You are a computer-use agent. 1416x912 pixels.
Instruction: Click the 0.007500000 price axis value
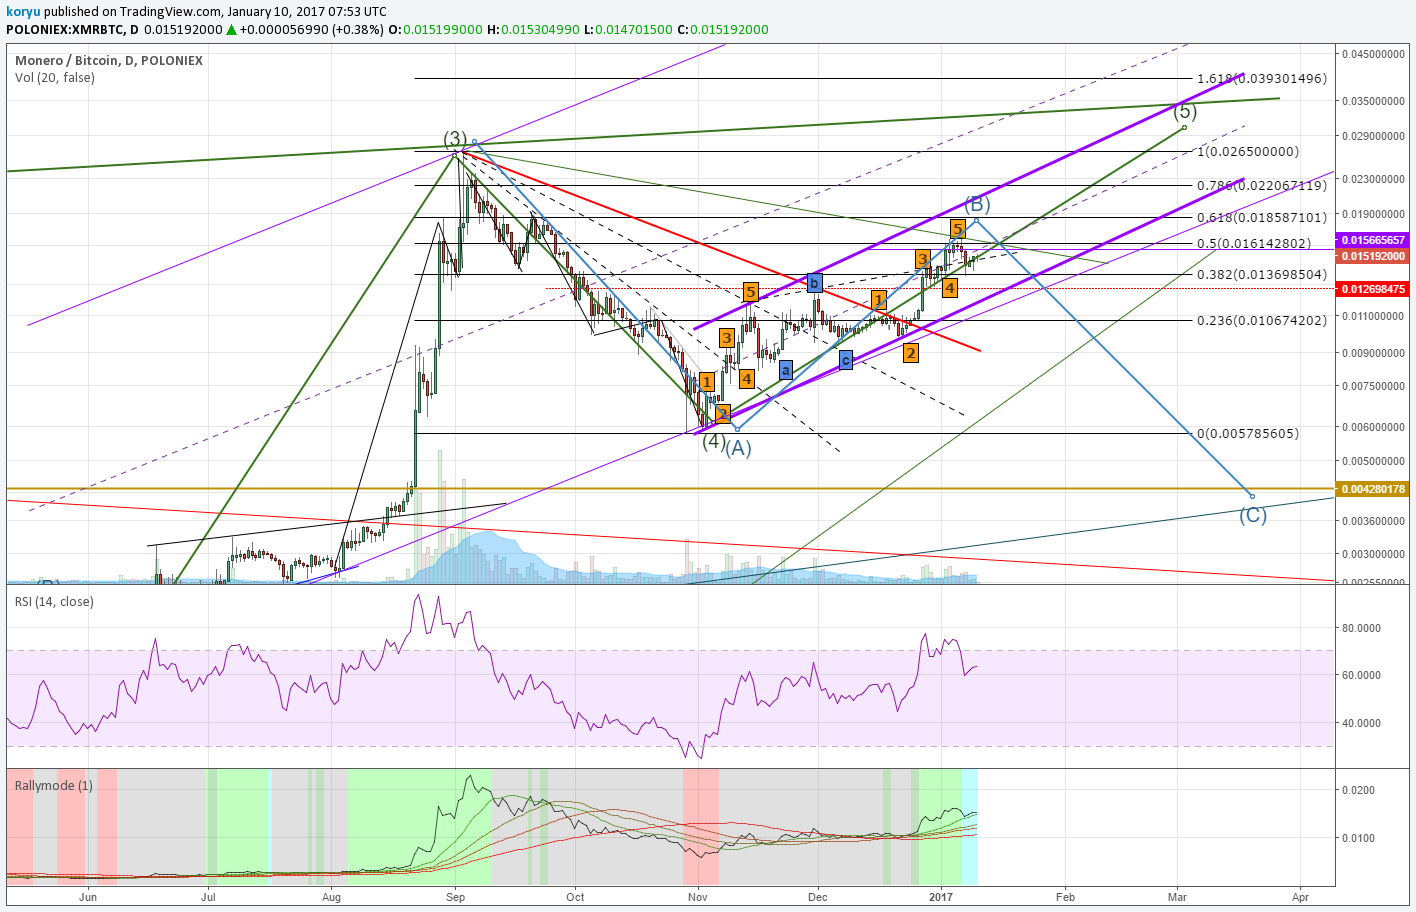click(x=1374, y=386)
